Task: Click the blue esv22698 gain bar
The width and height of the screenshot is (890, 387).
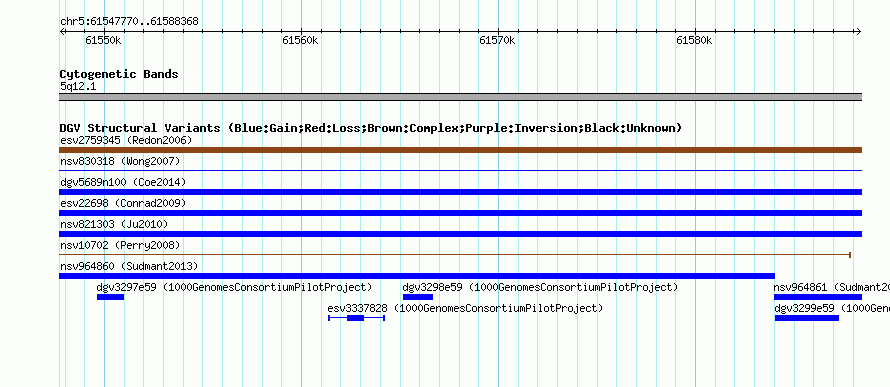Action: click(x=460, y=213)
